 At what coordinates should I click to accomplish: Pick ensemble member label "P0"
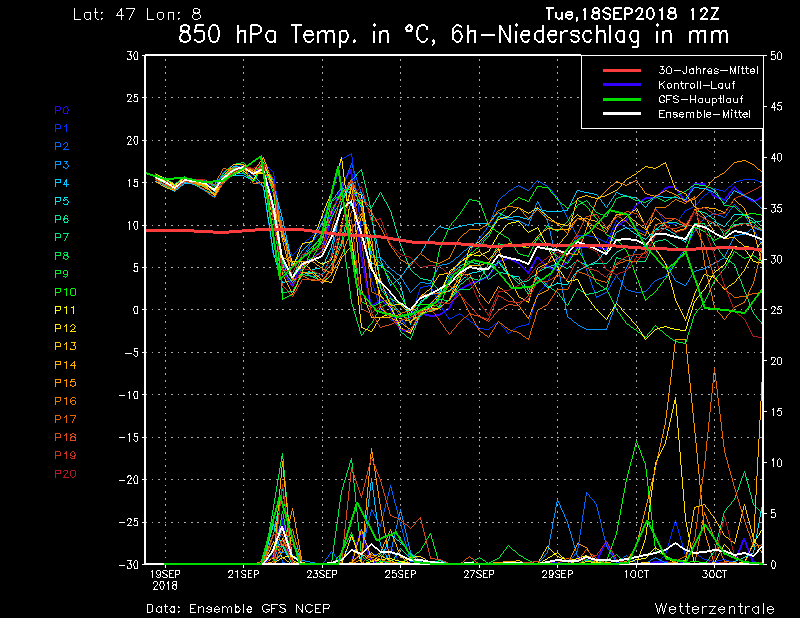coord(62,110)
